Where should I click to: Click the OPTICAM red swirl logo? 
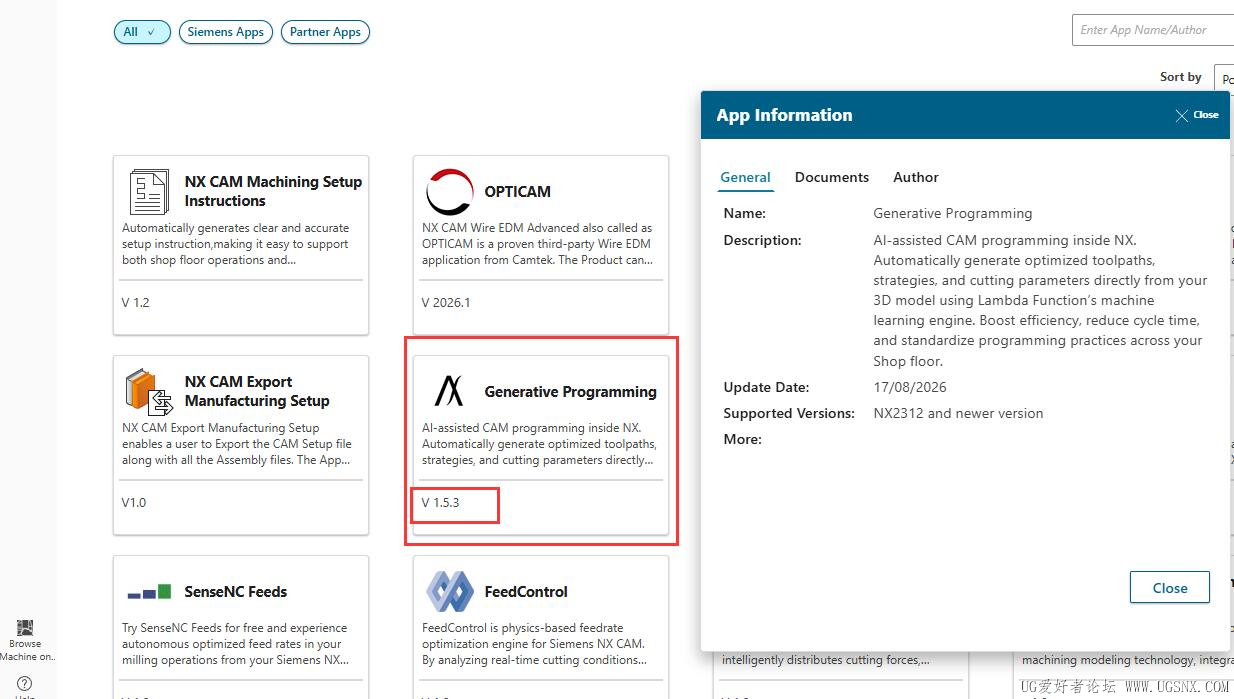pyautogui.click(x=449, y=191)
